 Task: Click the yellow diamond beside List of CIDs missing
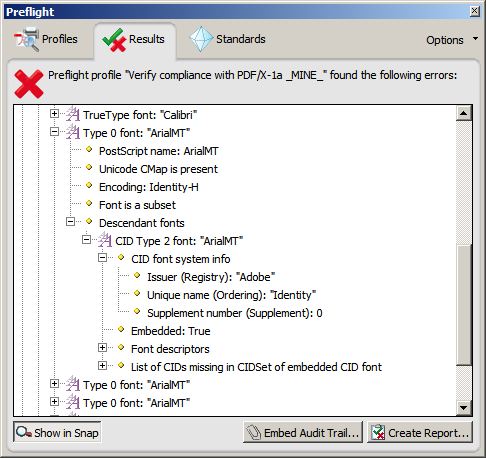(121, 365)
